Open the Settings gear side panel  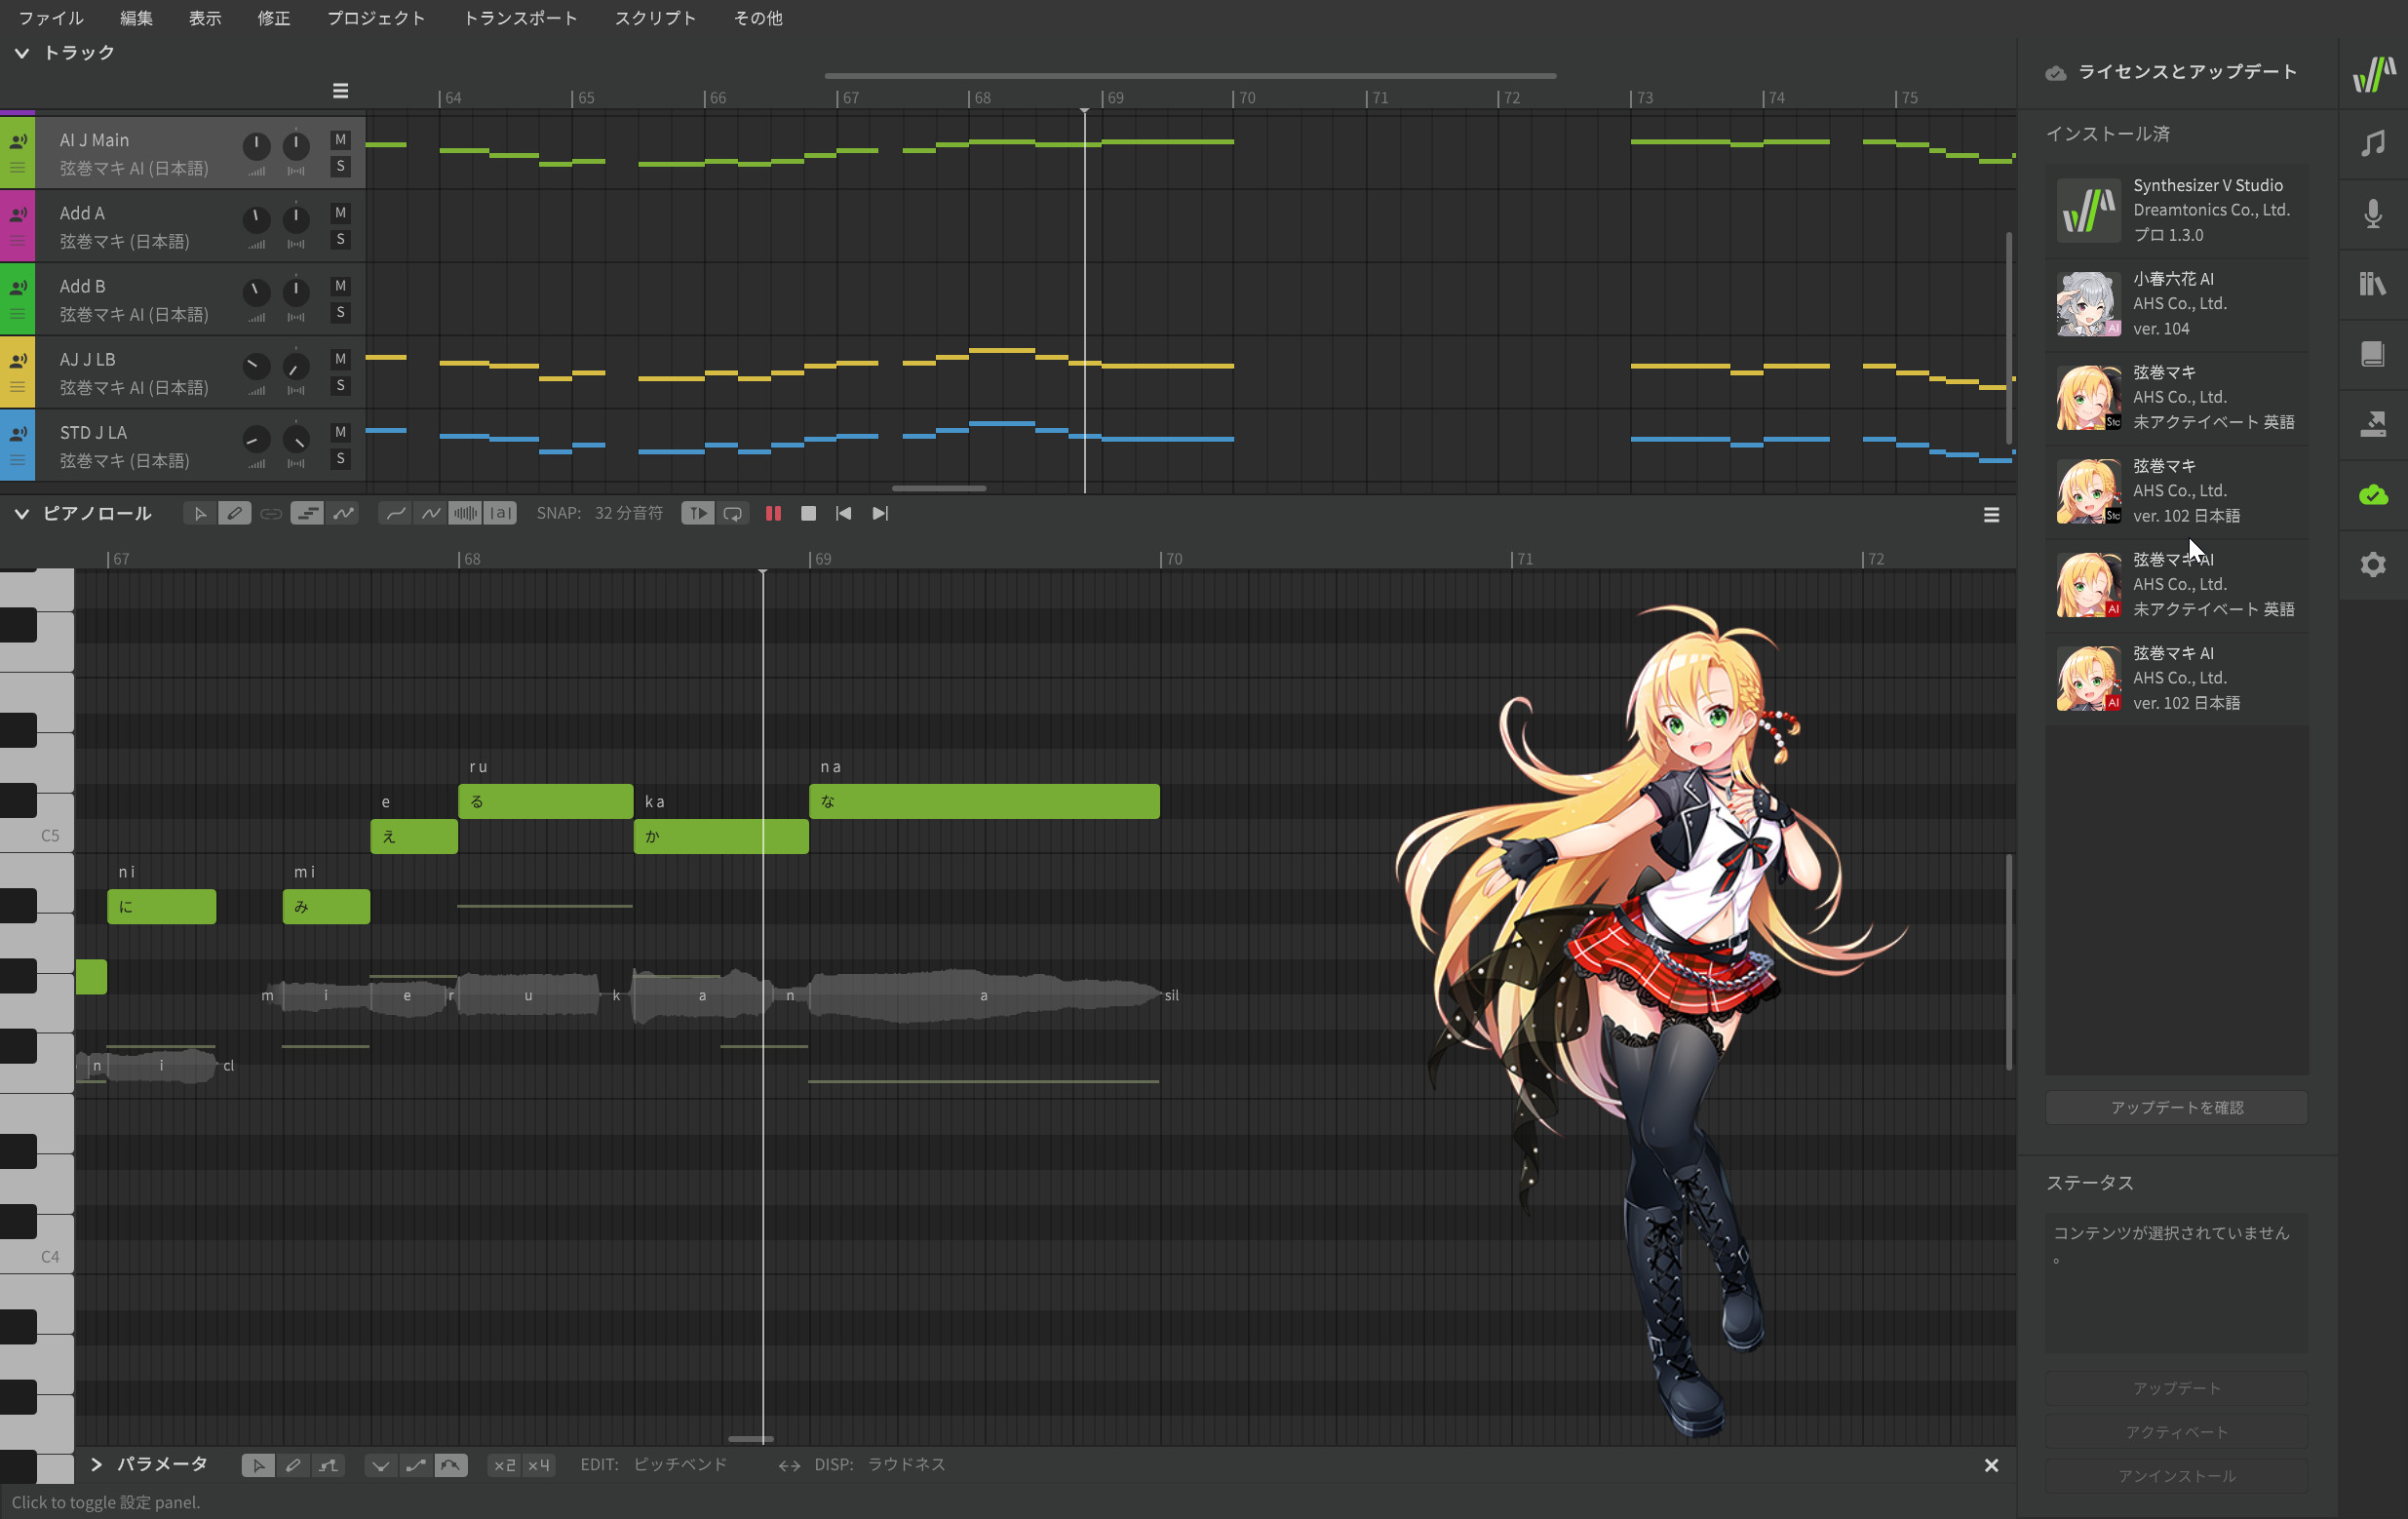(x=2373, y=564)
